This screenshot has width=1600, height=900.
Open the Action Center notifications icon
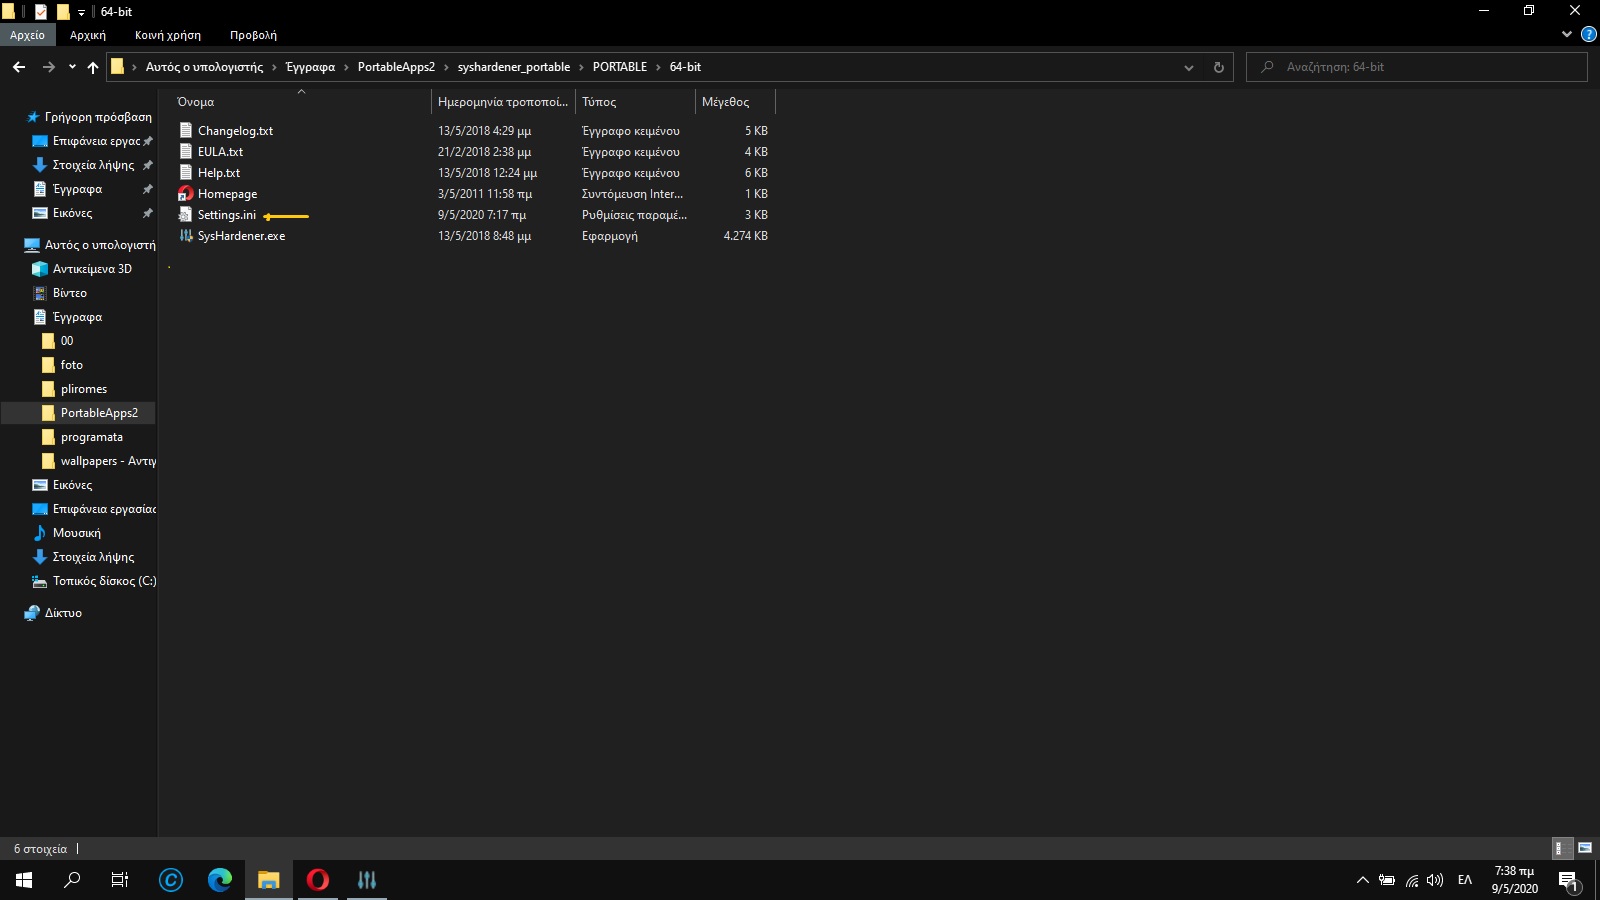click(x=1568, y=880)
